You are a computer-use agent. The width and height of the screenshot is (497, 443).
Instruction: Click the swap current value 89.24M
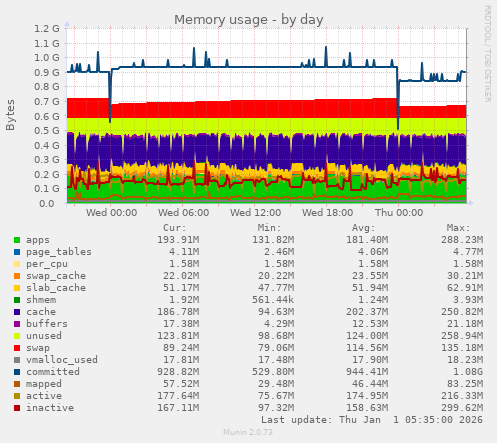tap(181, 348)
